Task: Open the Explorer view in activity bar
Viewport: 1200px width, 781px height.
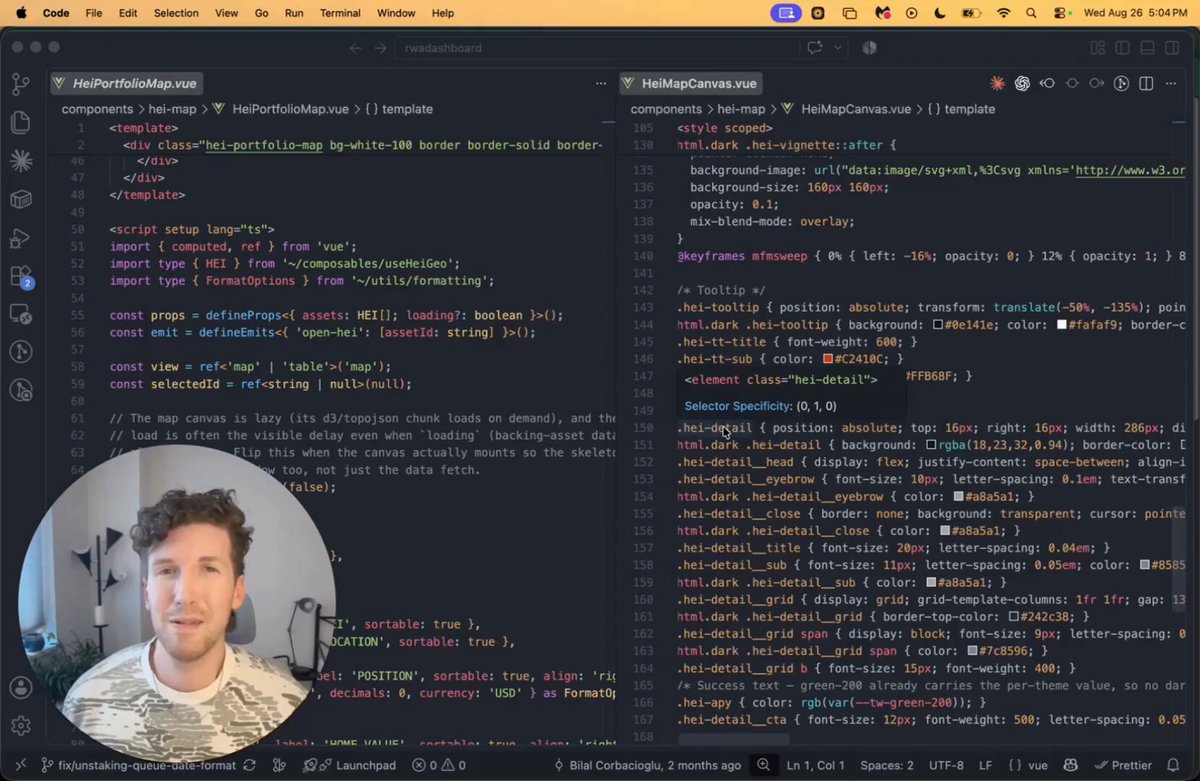Action: (x=20, y=122)
